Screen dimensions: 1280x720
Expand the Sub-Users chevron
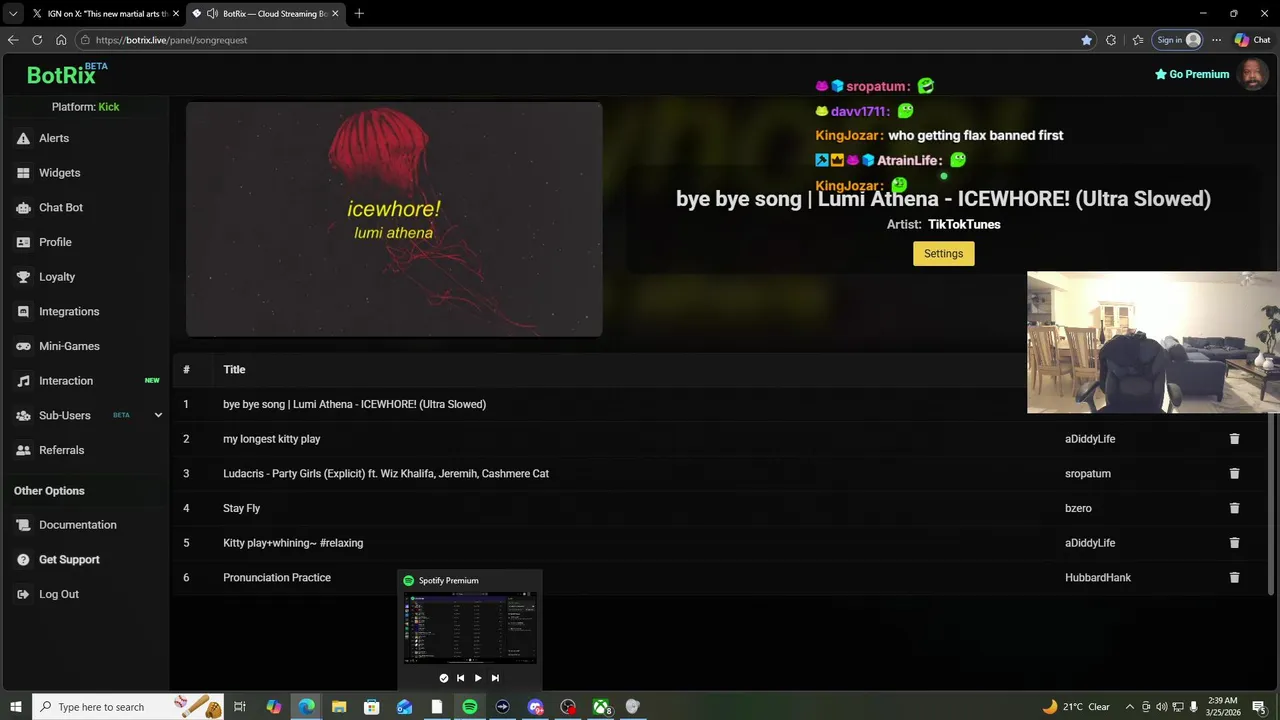click(x=158, y=415)
